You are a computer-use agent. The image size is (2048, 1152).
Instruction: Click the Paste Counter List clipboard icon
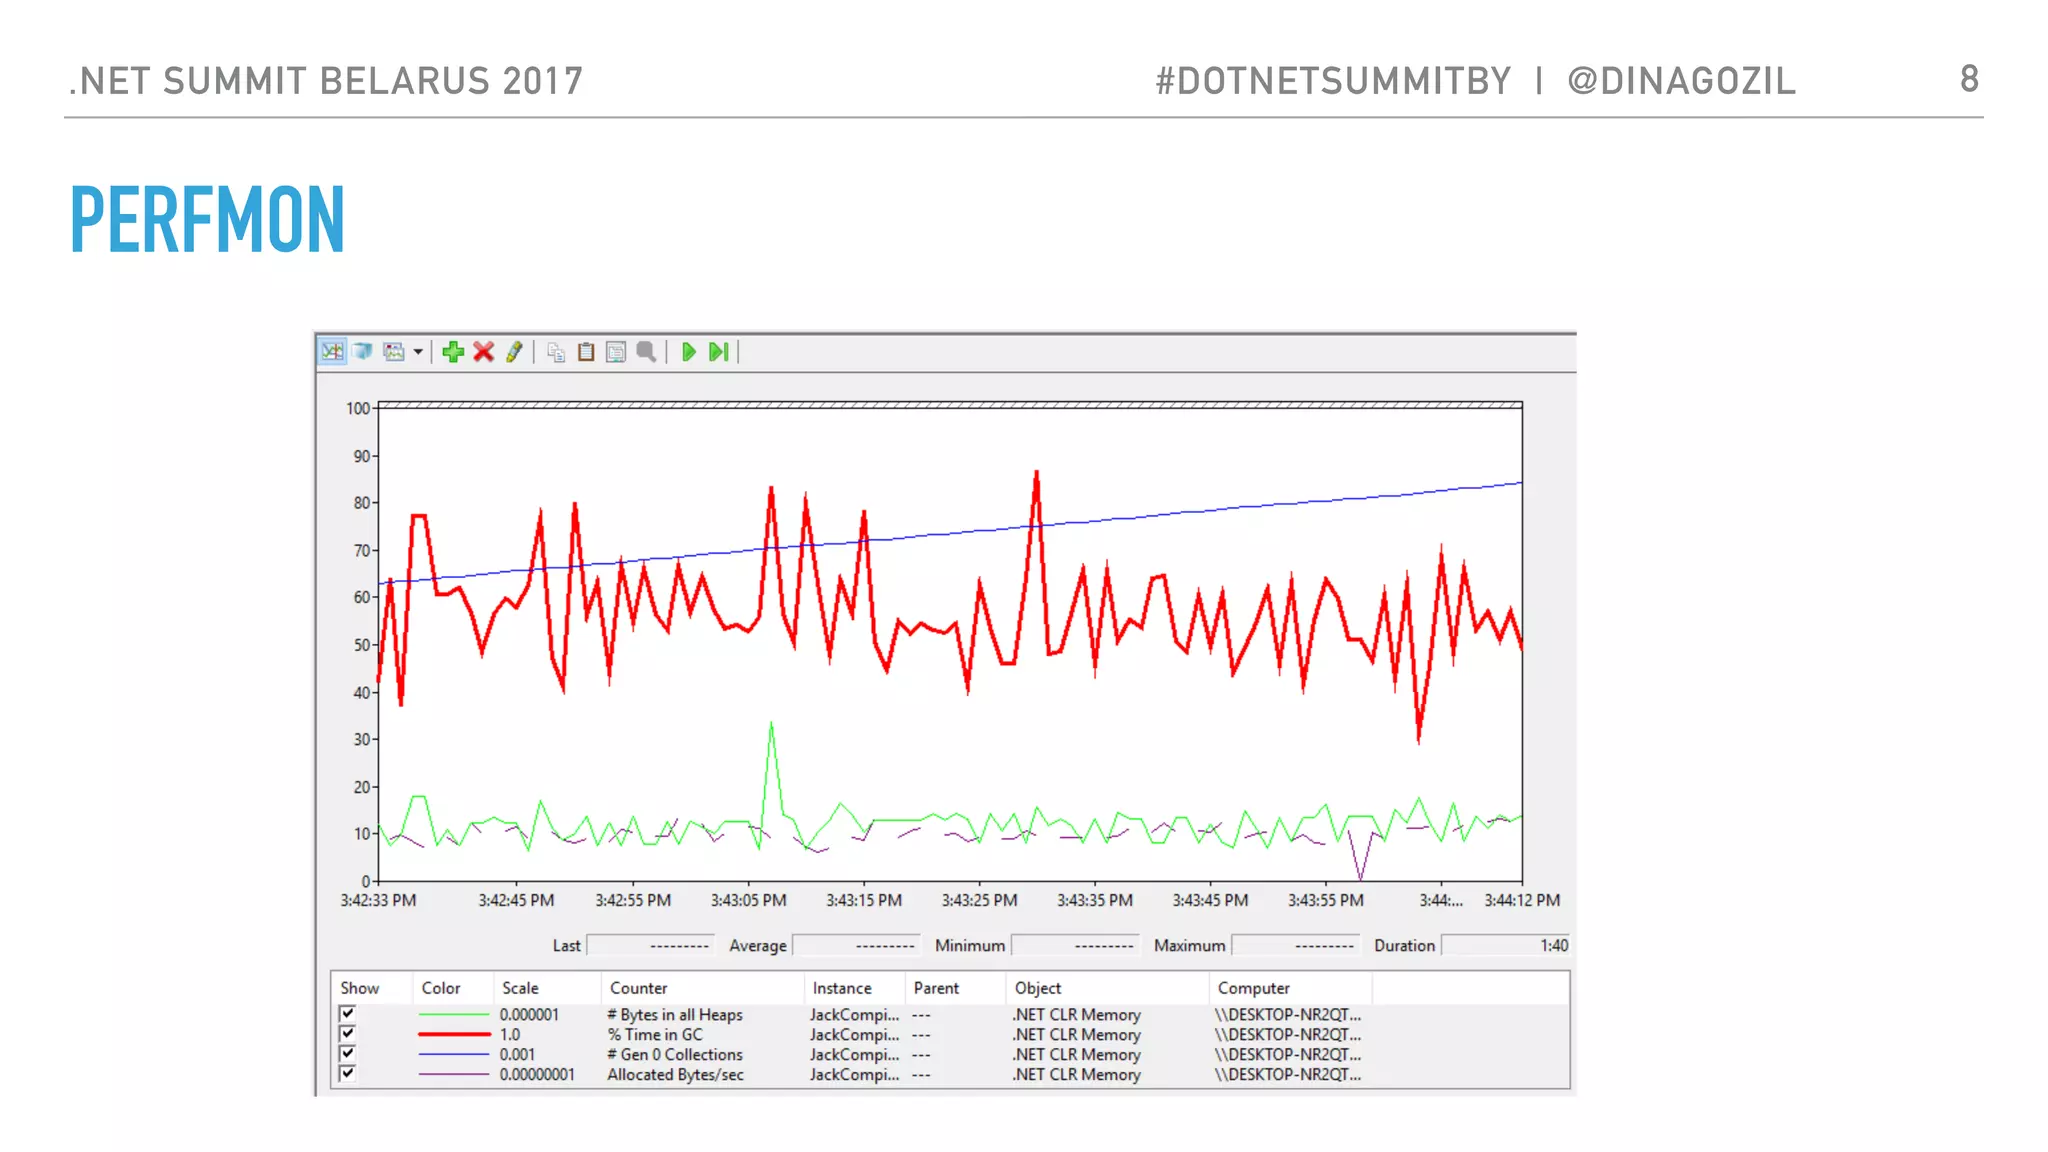[586, 352]
